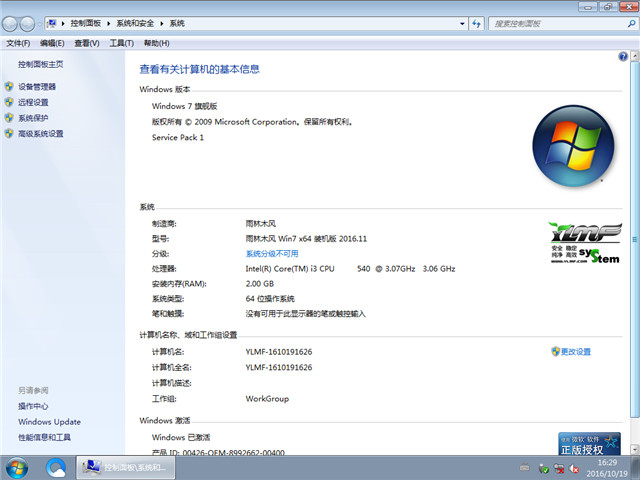Screen dimensions: 640x480
Task: Open Windows Update link
Action: 49,422
